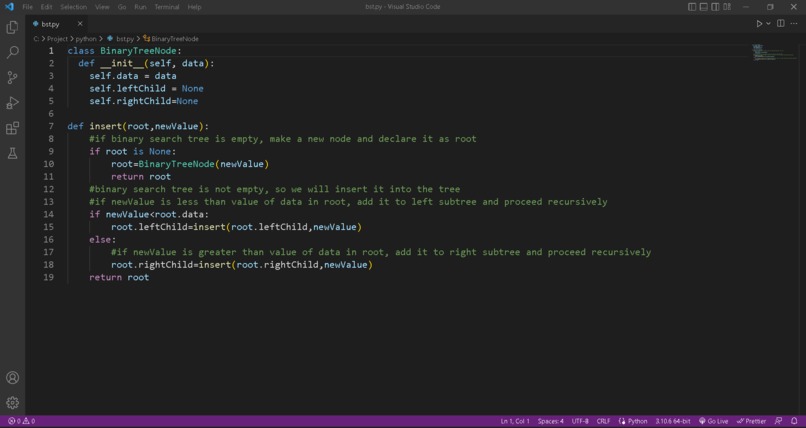This screenshot has height=428, width=806.
Task: Click line number 14 in gutter
Action: click(x=48, y=214)
